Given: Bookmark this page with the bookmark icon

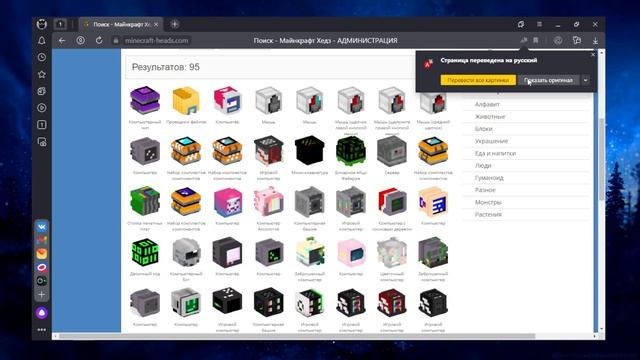Looking at the screenshot, I should [x=536, y=40].
